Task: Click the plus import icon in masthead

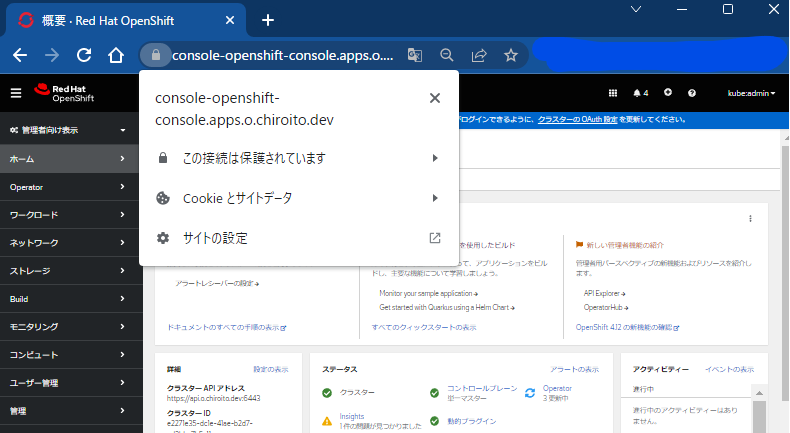Action: click(x=668, y=92)
